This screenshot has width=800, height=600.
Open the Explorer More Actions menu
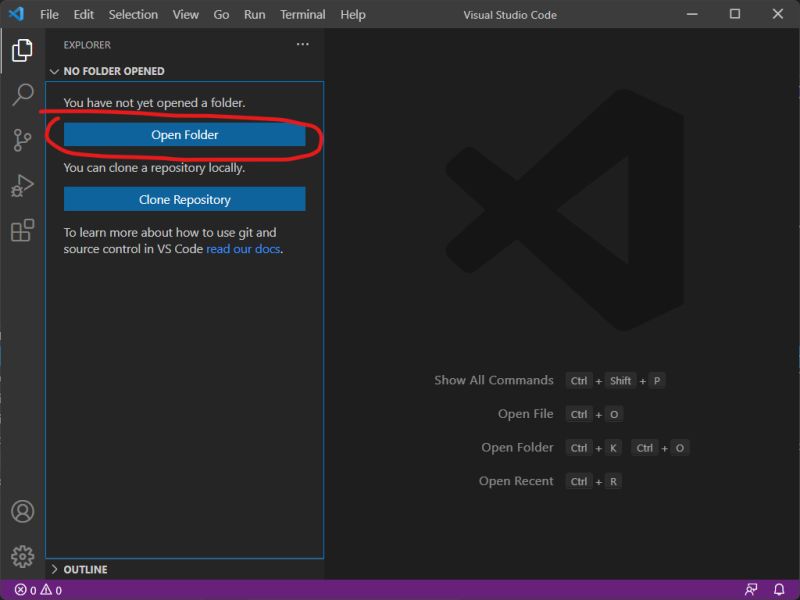303,44
